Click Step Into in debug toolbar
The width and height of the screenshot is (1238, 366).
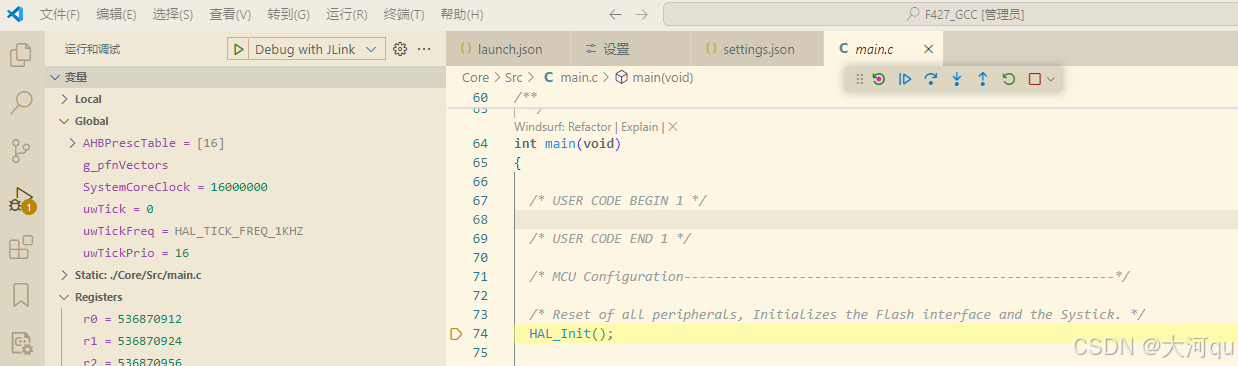coord(957,79)
